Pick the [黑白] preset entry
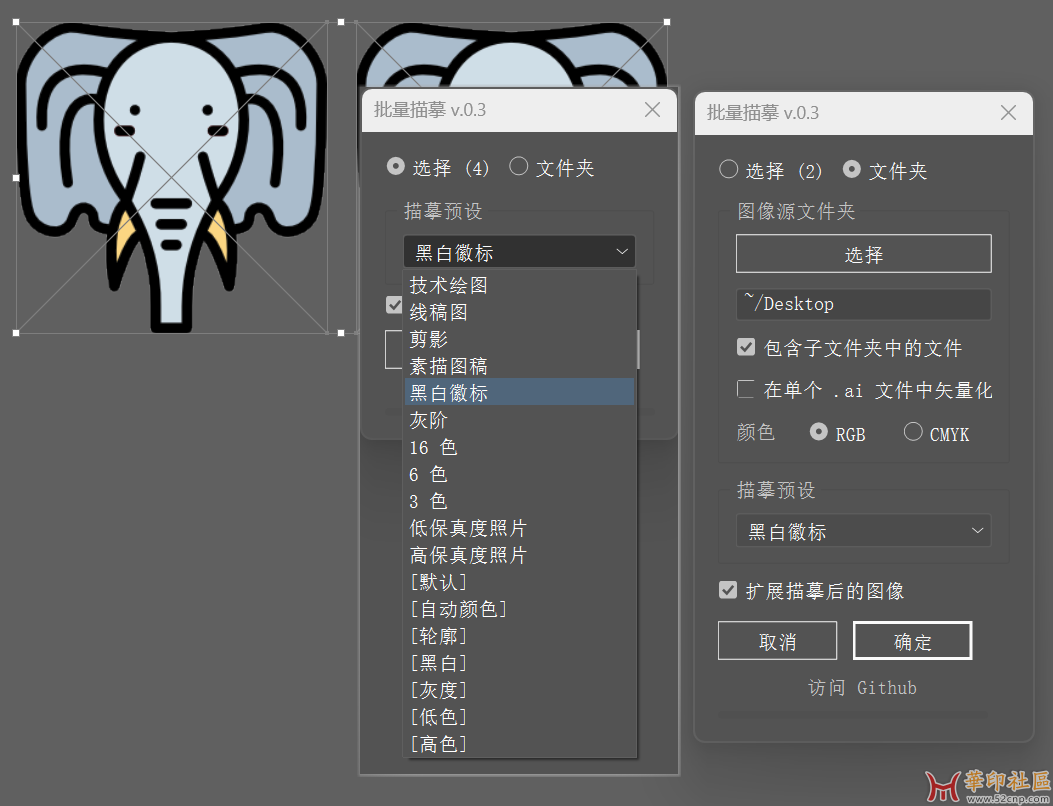This screenshot has height=806, width=1053. point(519,663)
